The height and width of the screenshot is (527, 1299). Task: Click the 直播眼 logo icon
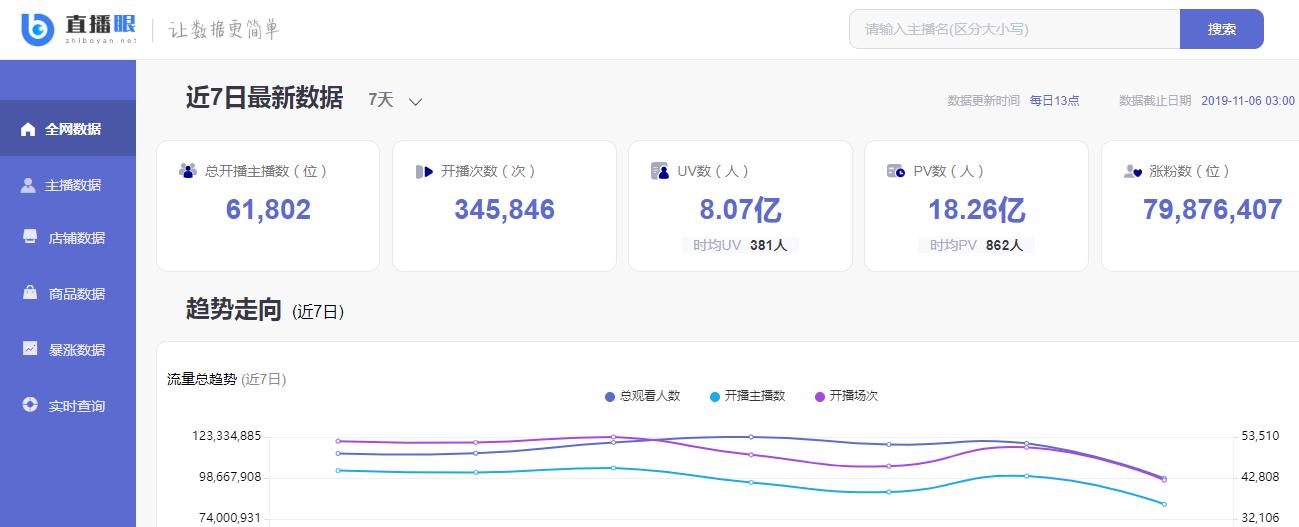37,29
